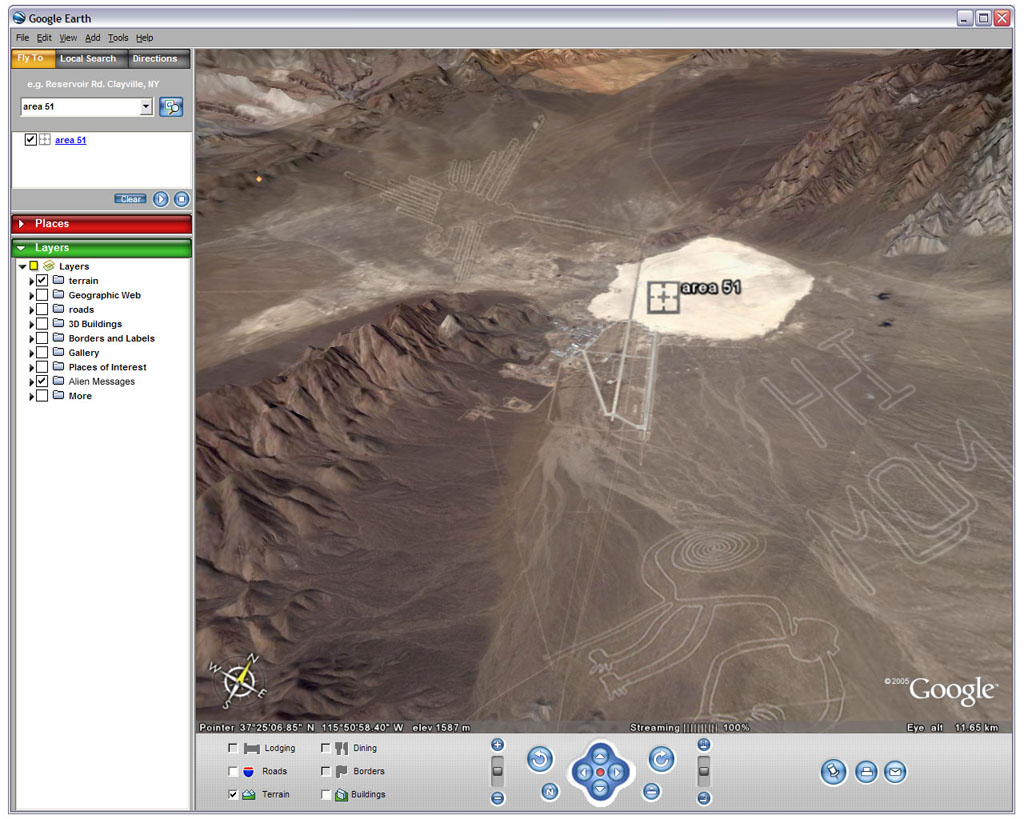Screen dimensions: 1024x819
Task: Click the terrain folder icon in Layers
Action: click(x=59, y=280)
